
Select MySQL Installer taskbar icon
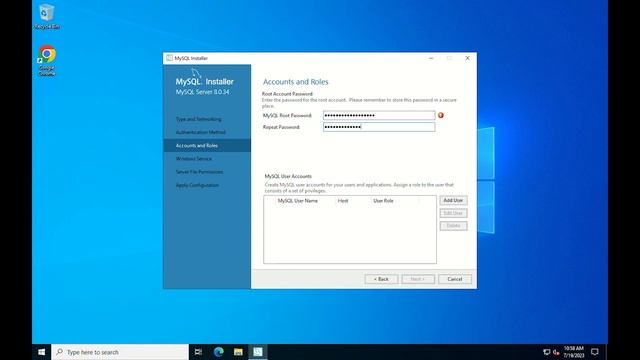pyautogui.click(x=258, y=352)
